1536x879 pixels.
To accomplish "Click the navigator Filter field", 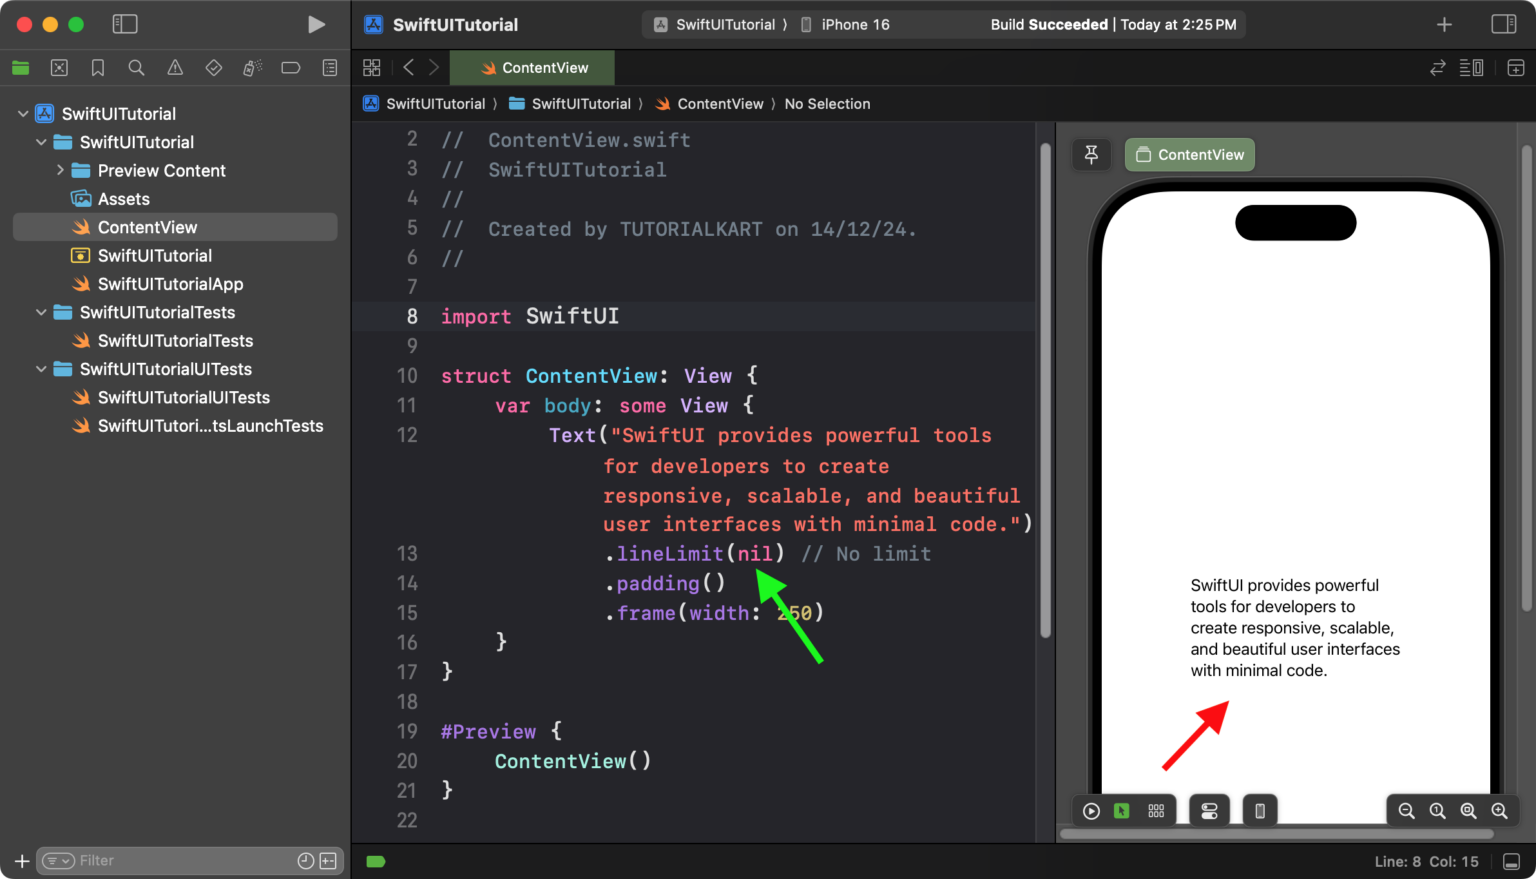I will point(190,861).
